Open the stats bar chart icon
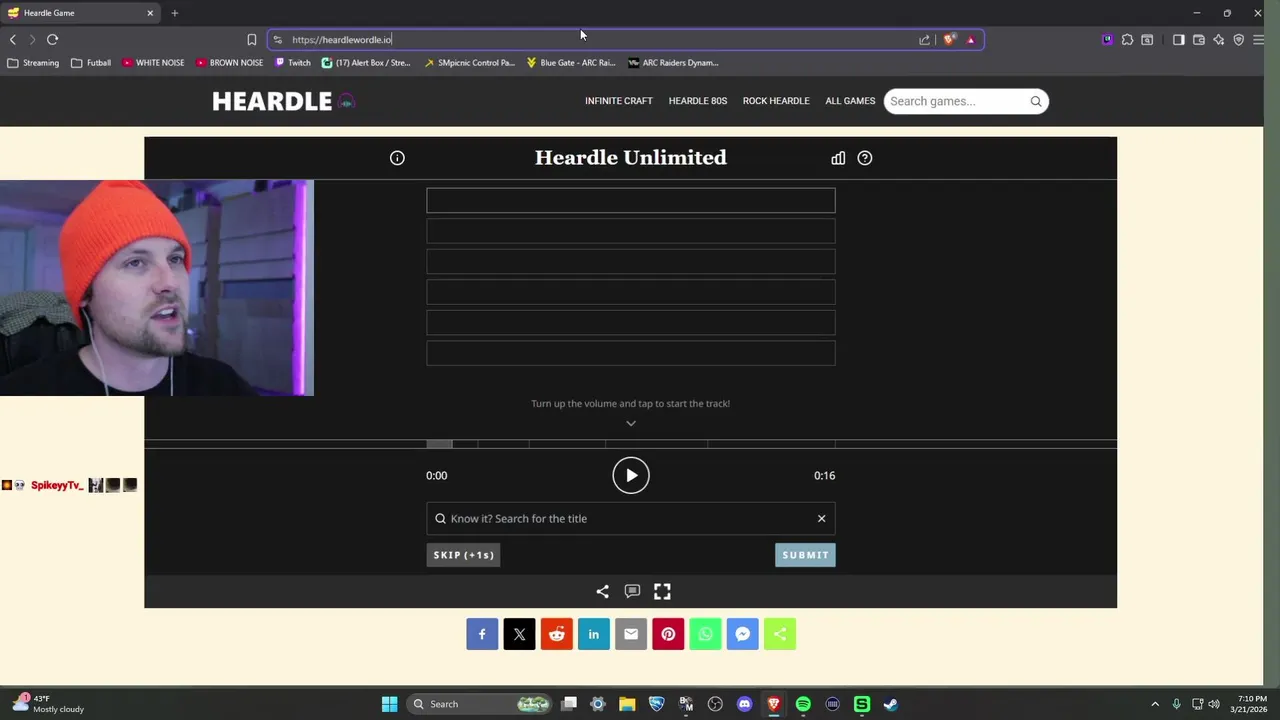Image resolution: width=1280 pixels, height=720 pixels. click(838, 158)
